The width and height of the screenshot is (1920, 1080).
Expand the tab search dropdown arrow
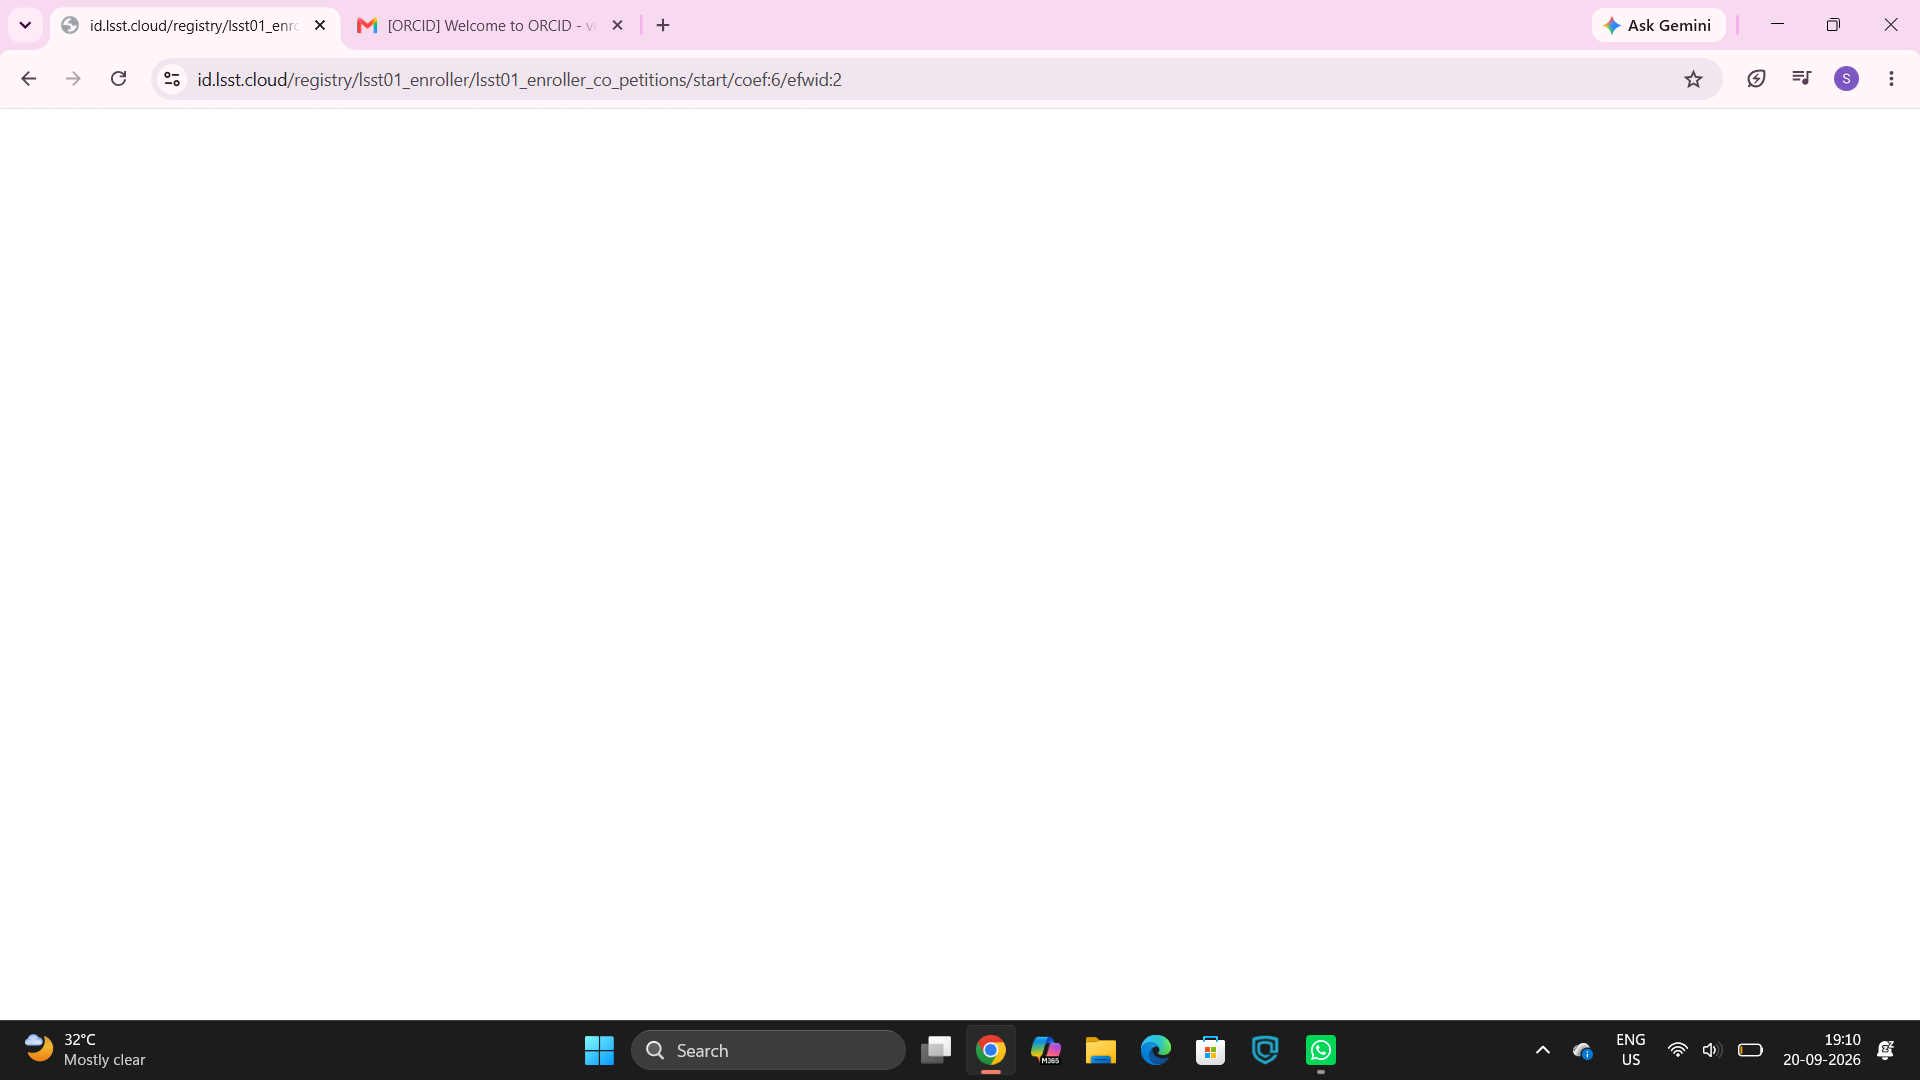pos(25,25)
